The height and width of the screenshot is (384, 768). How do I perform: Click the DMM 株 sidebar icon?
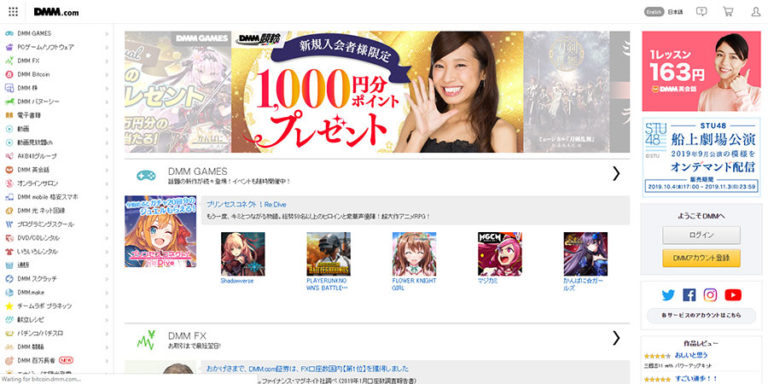point(9,88)
